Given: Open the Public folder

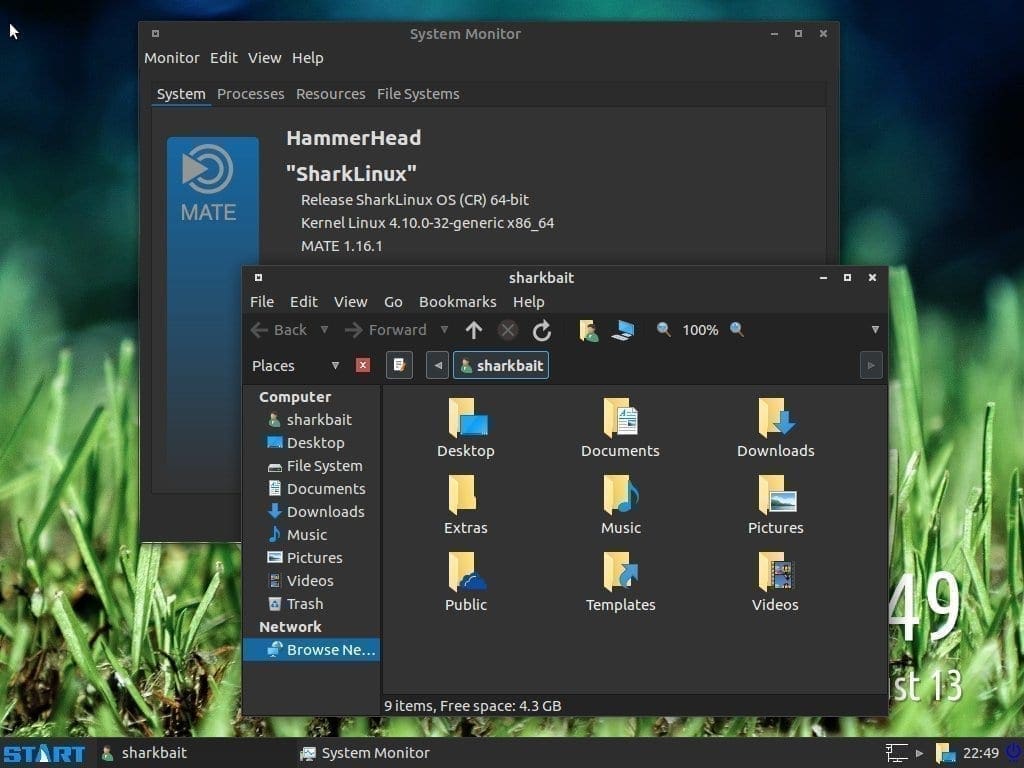Looking at the screenshot, I should coord(466,581).
